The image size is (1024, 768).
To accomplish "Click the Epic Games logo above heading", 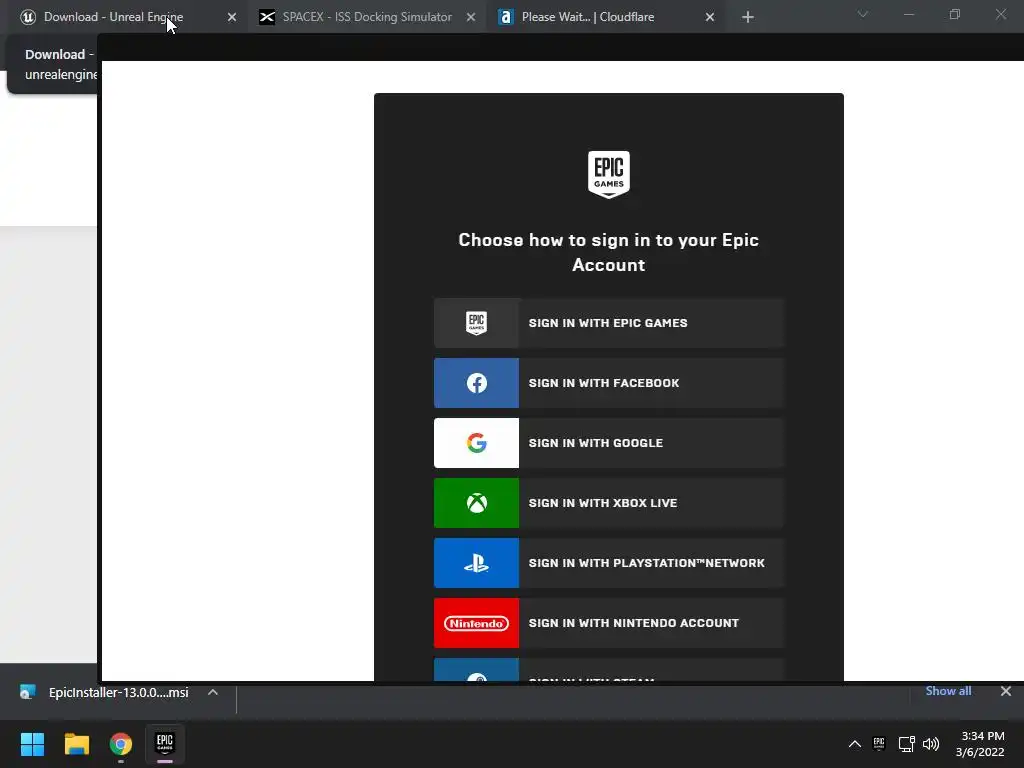I will point(609,174).
